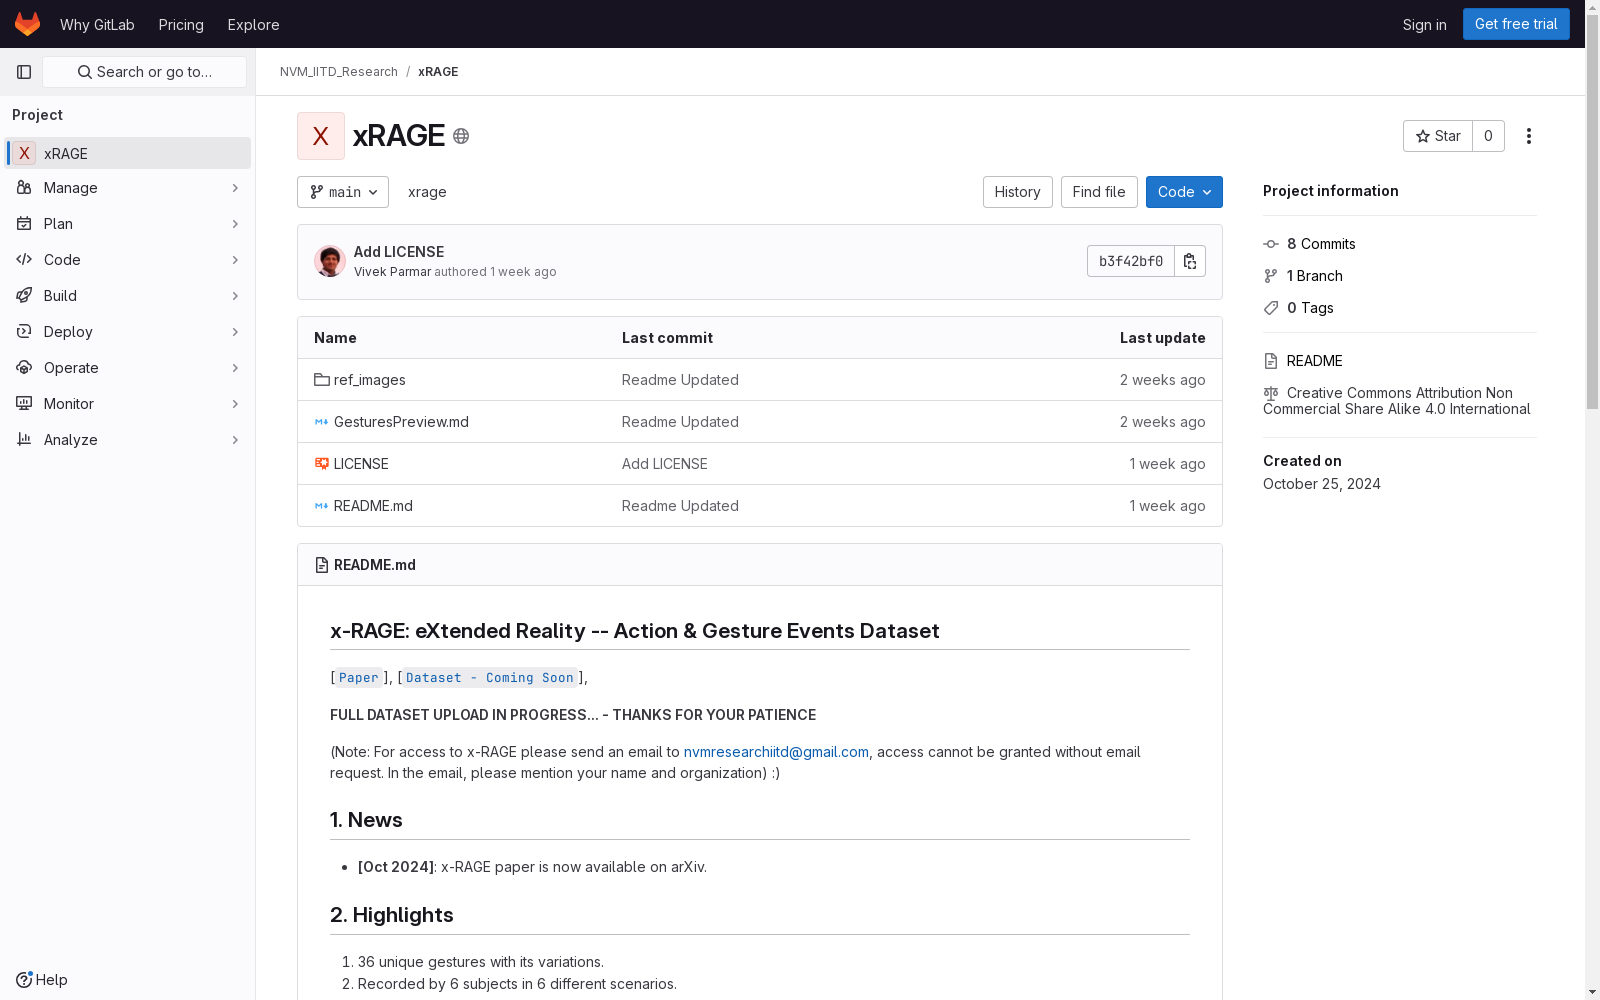
Task: Click the README.md row markdown icon
Action: click(x=322, y=506)
